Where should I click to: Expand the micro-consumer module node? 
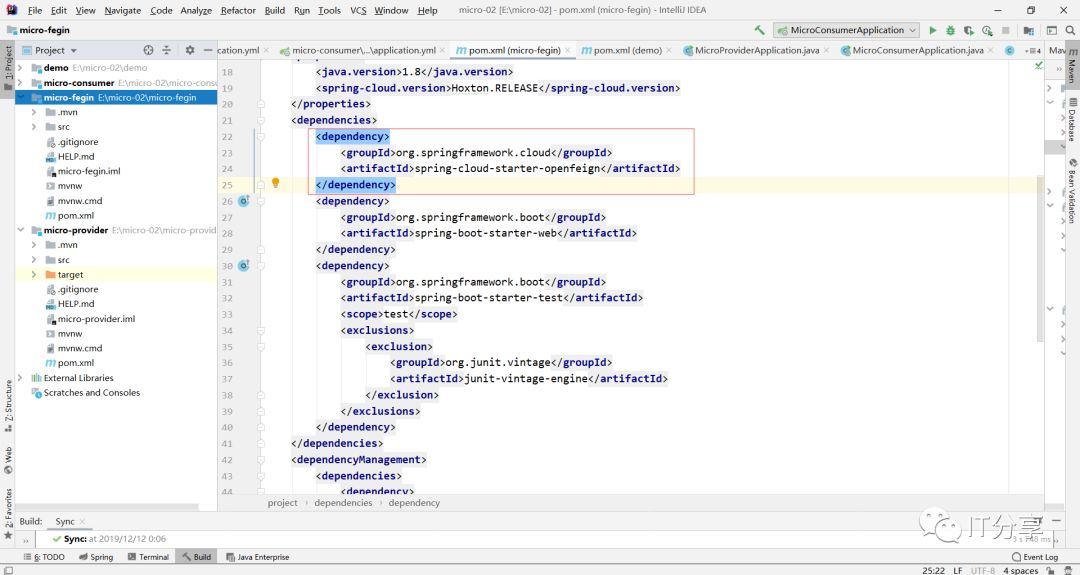[x=20, y=83]
